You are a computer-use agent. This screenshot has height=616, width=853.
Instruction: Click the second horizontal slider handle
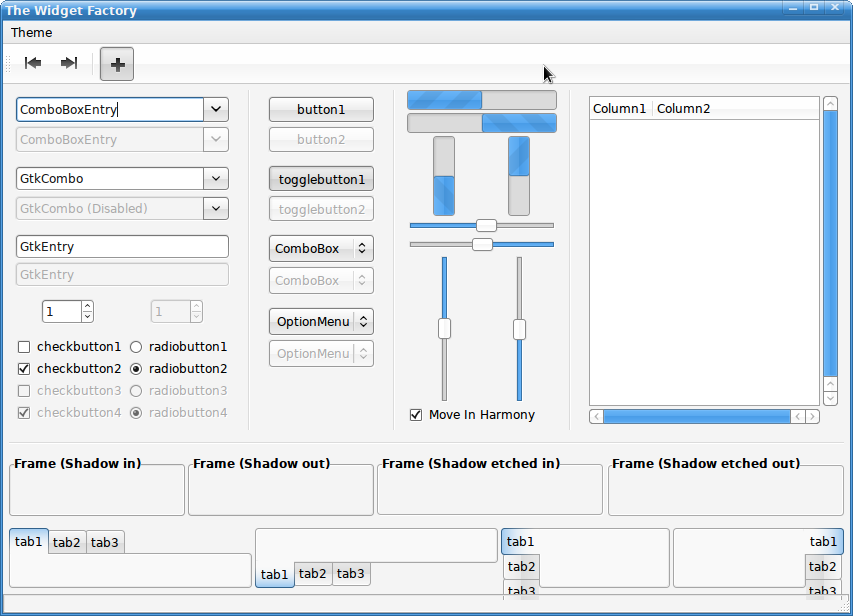[482, 244]
